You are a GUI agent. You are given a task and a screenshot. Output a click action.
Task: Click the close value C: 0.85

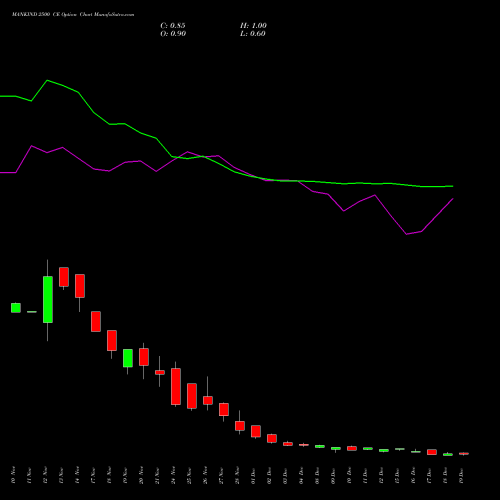point(173,26)
